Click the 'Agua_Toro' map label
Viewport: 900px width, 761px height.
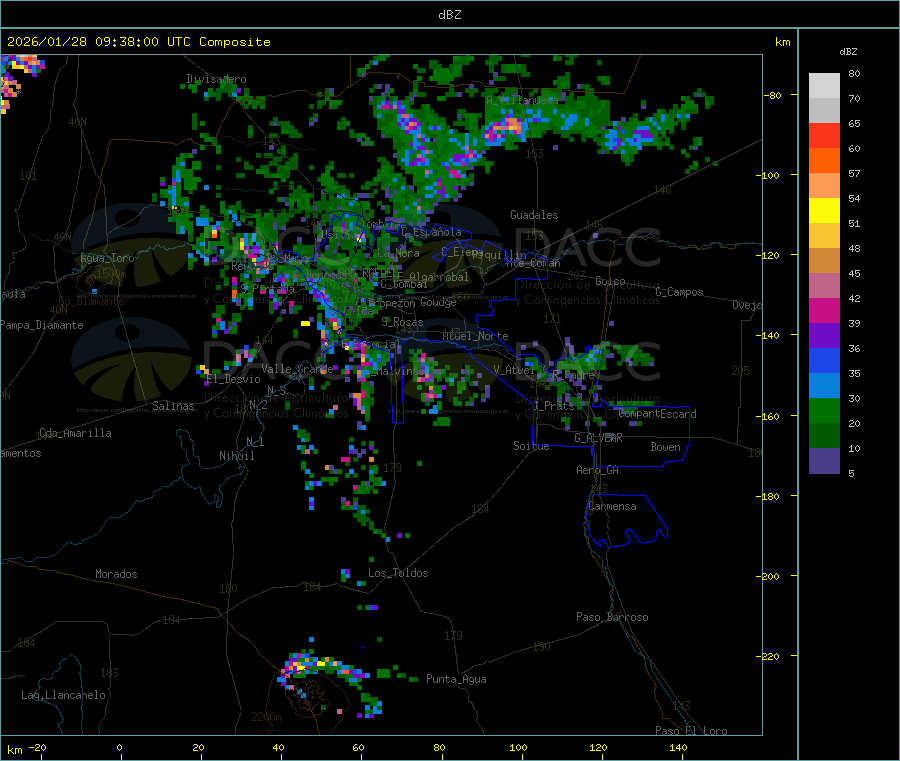click(107, 258)
